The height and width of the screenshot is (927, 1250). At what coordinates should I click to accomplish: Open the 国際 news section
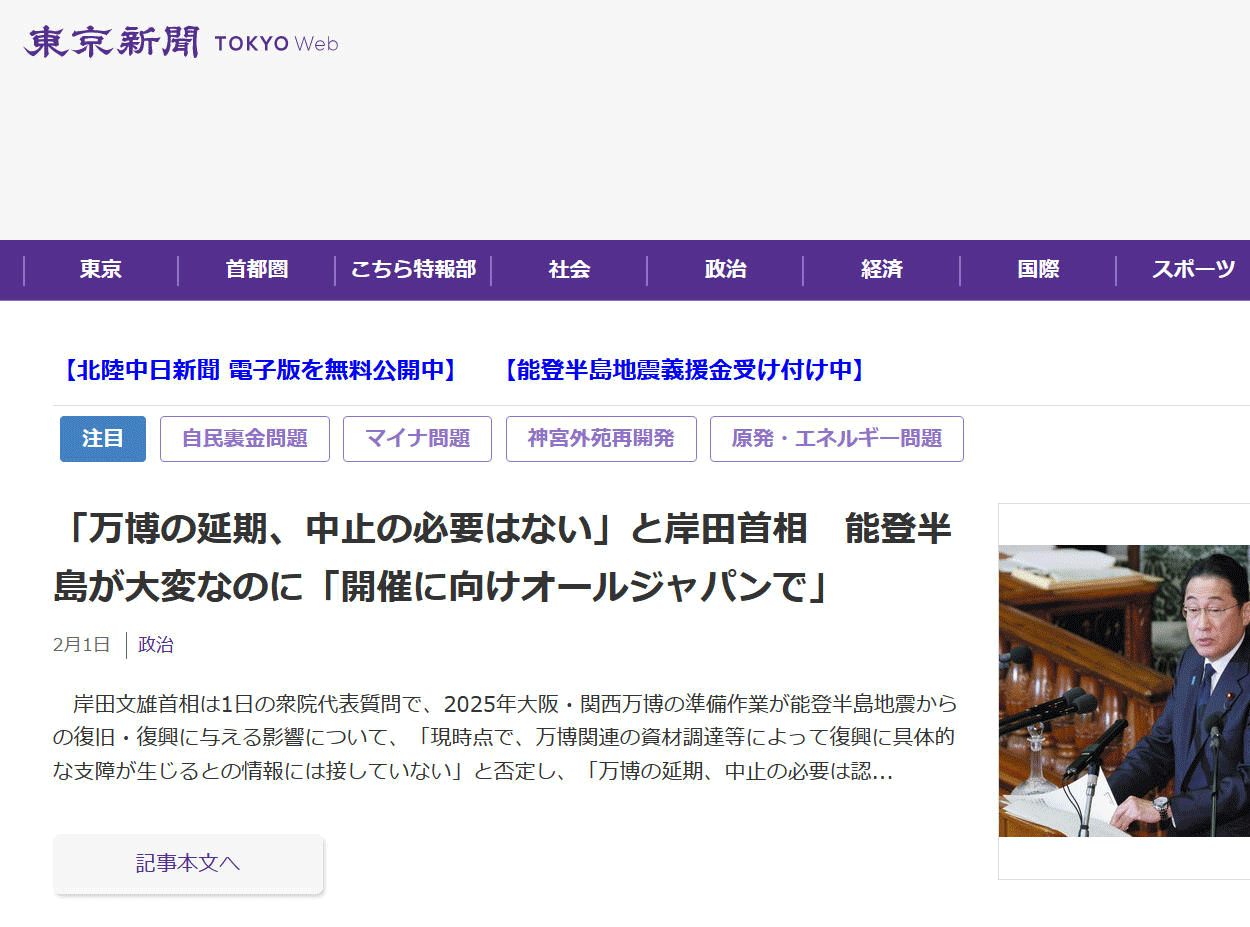(1038, 270)
